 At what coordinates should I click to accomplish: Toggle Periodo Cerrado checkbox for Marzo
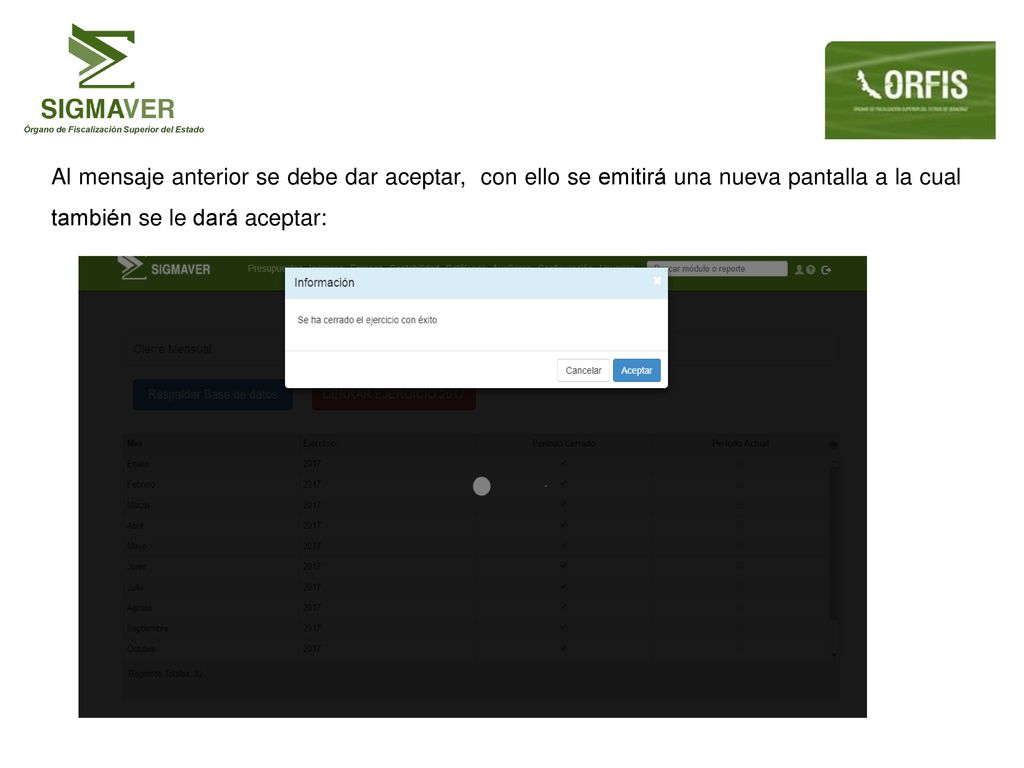pyautogui.click(x=564, y=505)
